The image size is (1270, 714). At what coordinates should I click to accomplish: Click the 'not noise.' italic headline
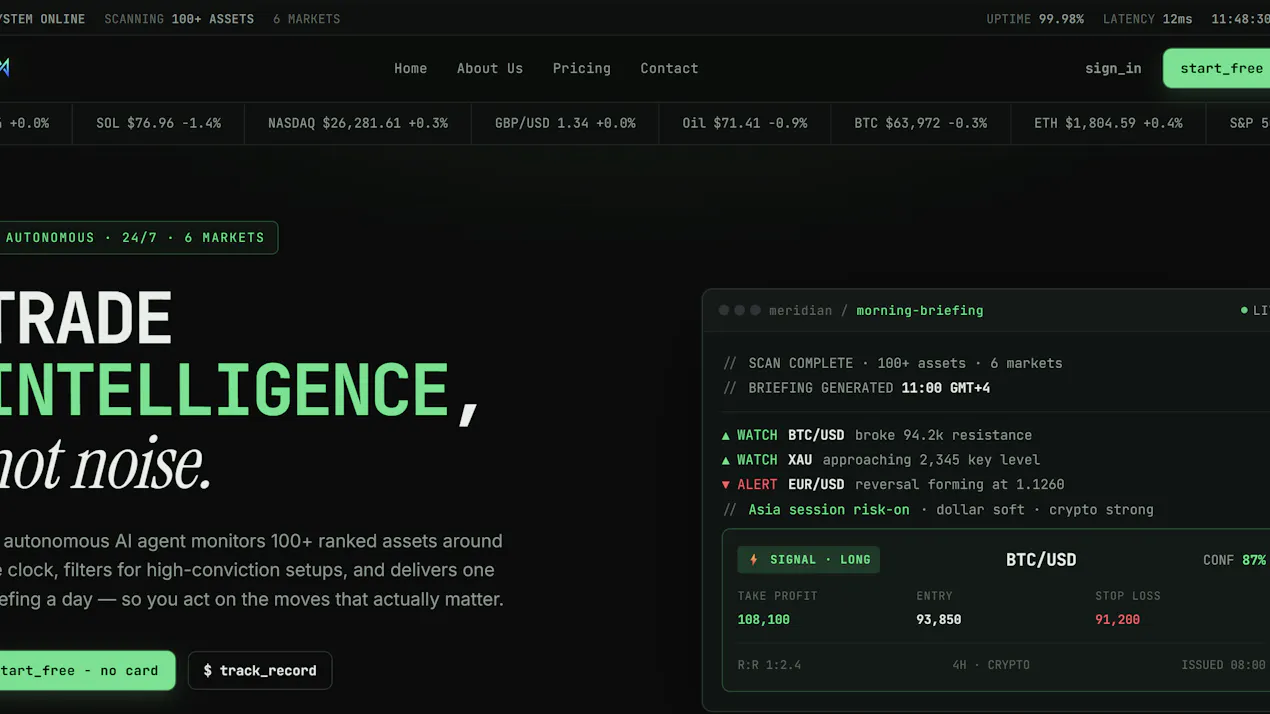click(x=105, y=464)
